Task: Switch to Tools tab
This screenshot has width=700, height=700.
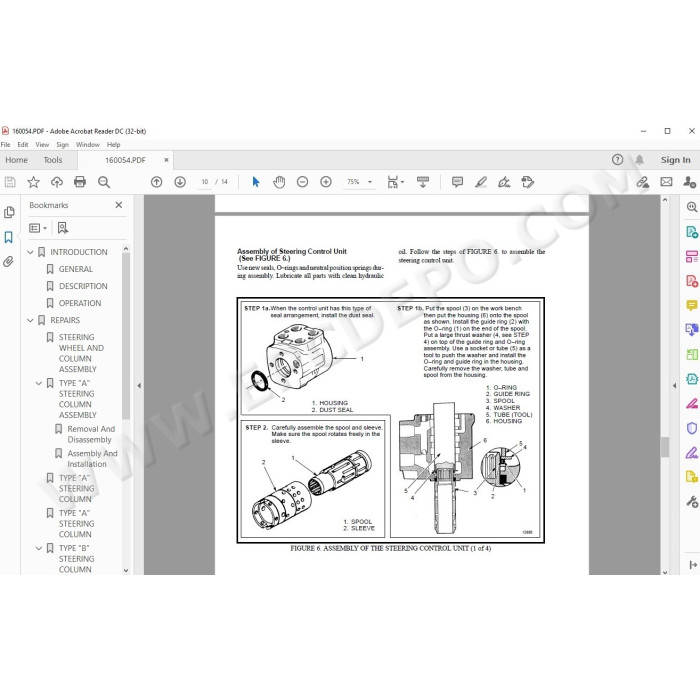Action: pos(53,160)
